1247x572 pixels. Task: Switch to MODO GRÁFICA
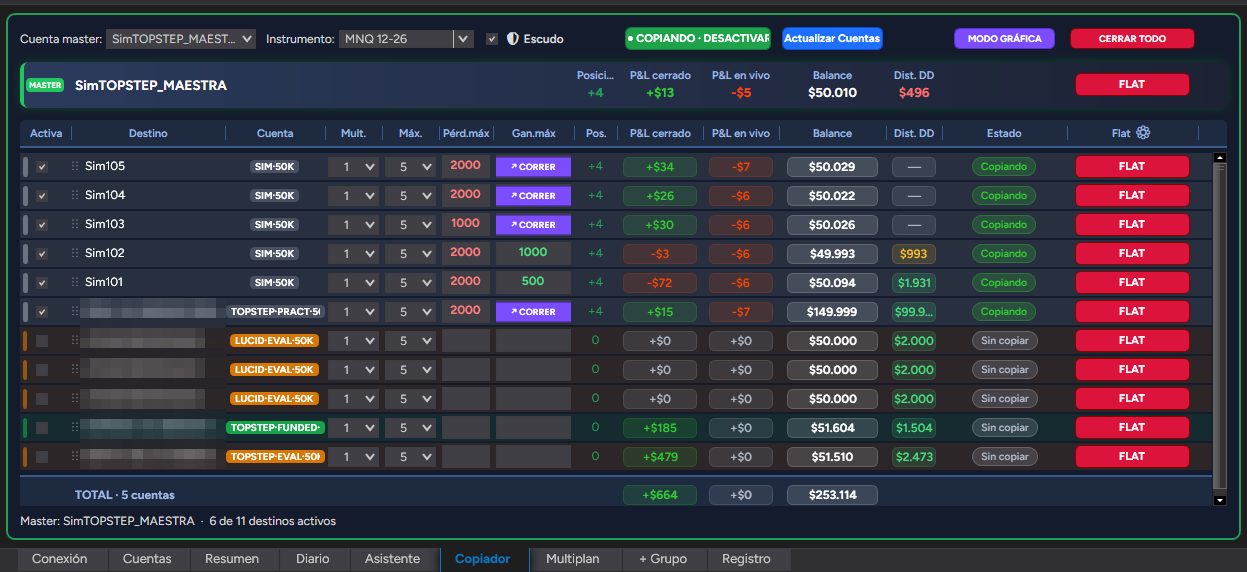click(1004, 39)
